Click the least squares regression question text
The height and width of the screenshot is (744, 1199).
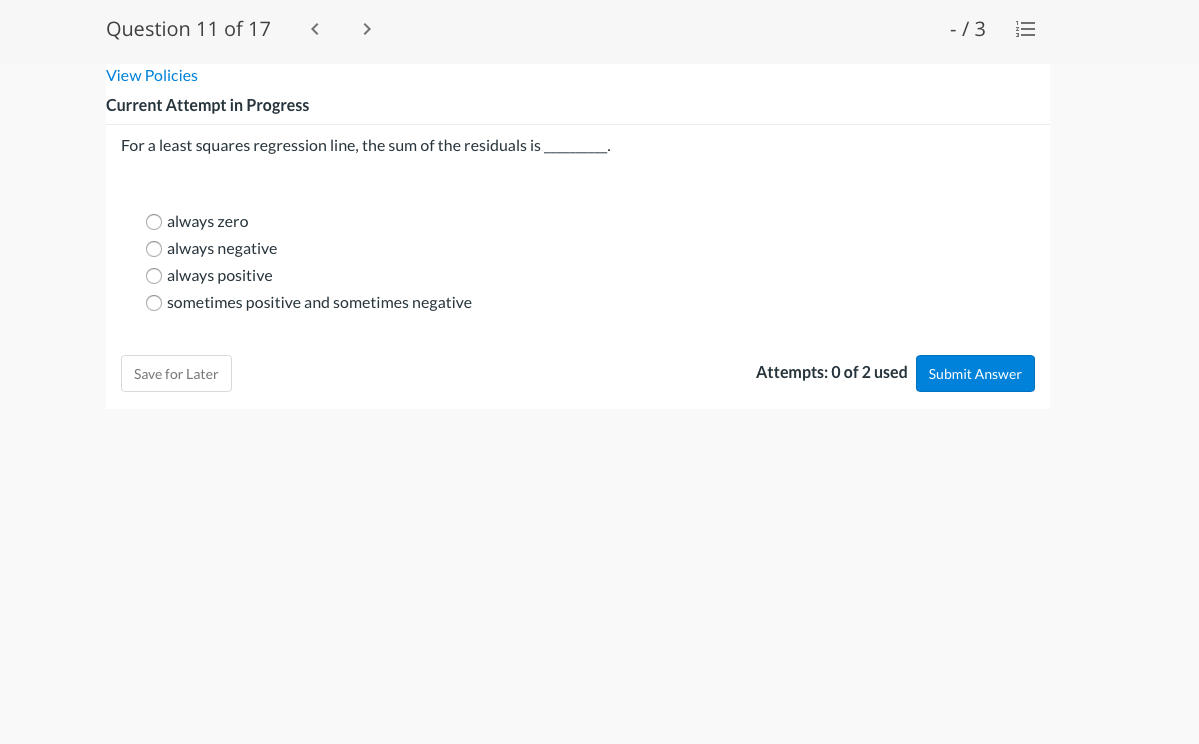366,146
